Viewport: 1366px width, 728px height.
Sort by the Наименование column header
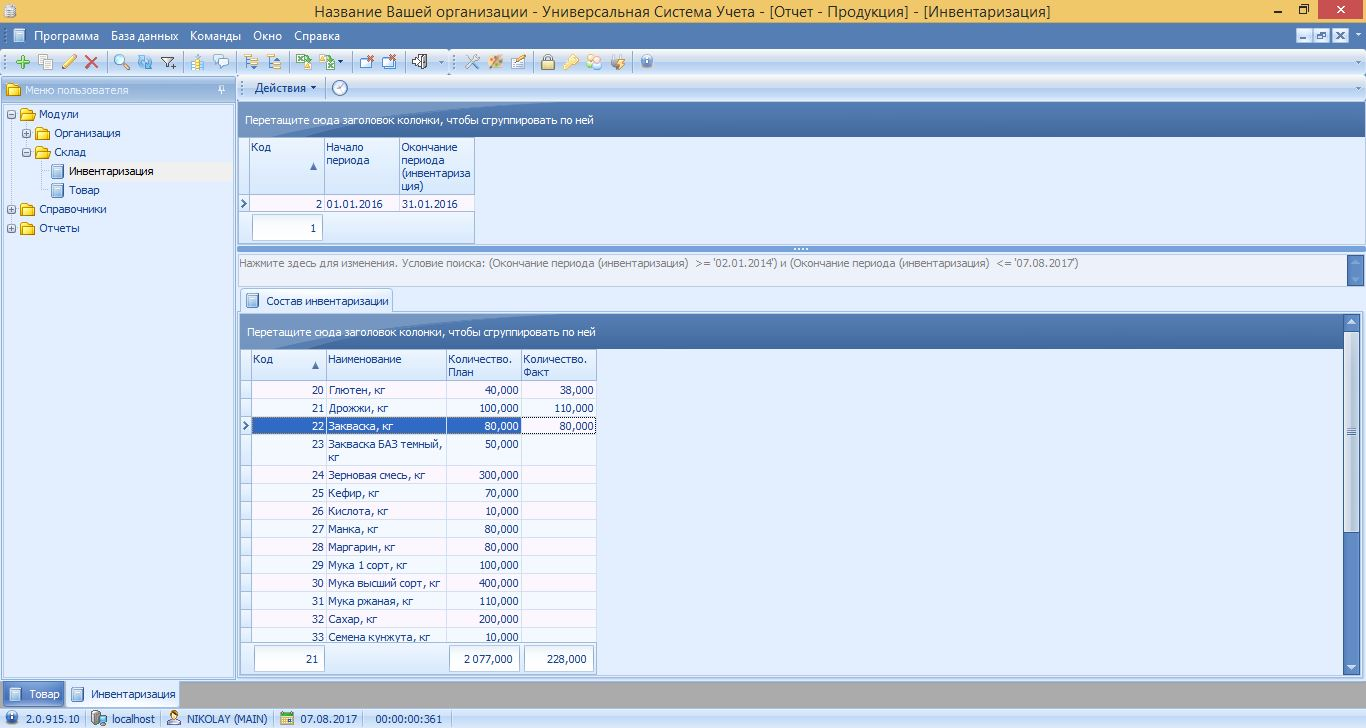coord(386,365)
